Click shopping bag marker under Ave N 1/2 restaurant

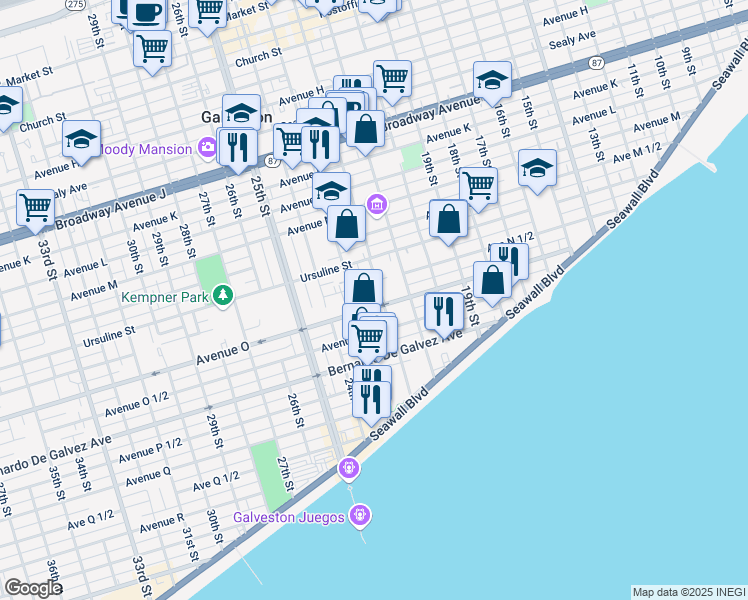pyautogui.click(x=493, y=281)
